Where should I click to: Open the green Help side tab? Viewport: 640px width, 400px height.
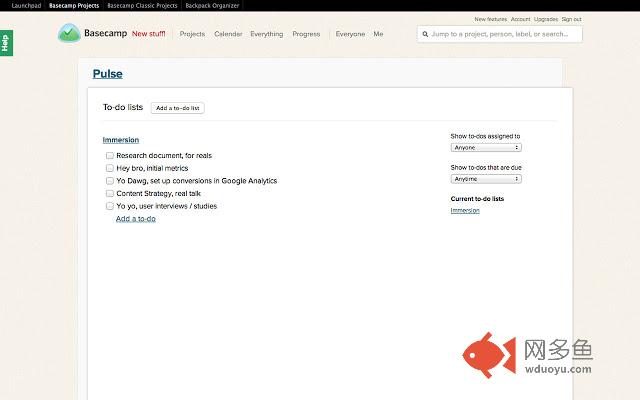tap(6, 43)
